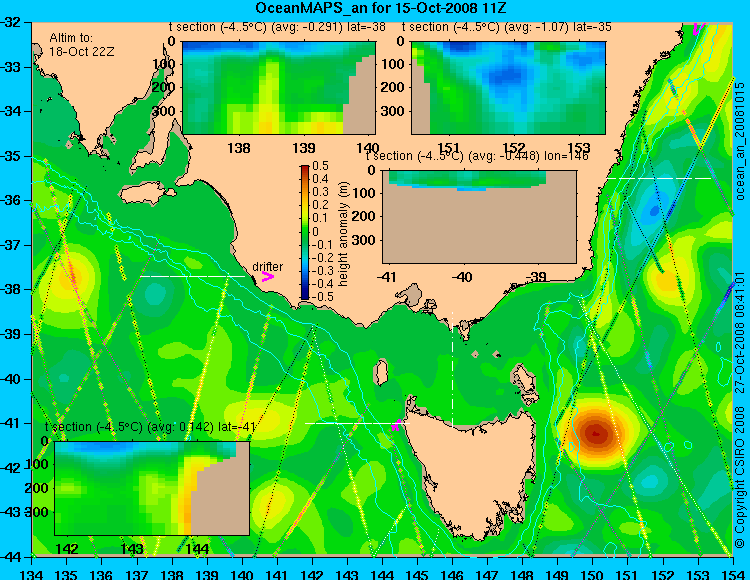This screenshot has width=750, height=580.
Task: Click the blue cold eddy near 152E, 36S
Action: (x=653, y=210)
